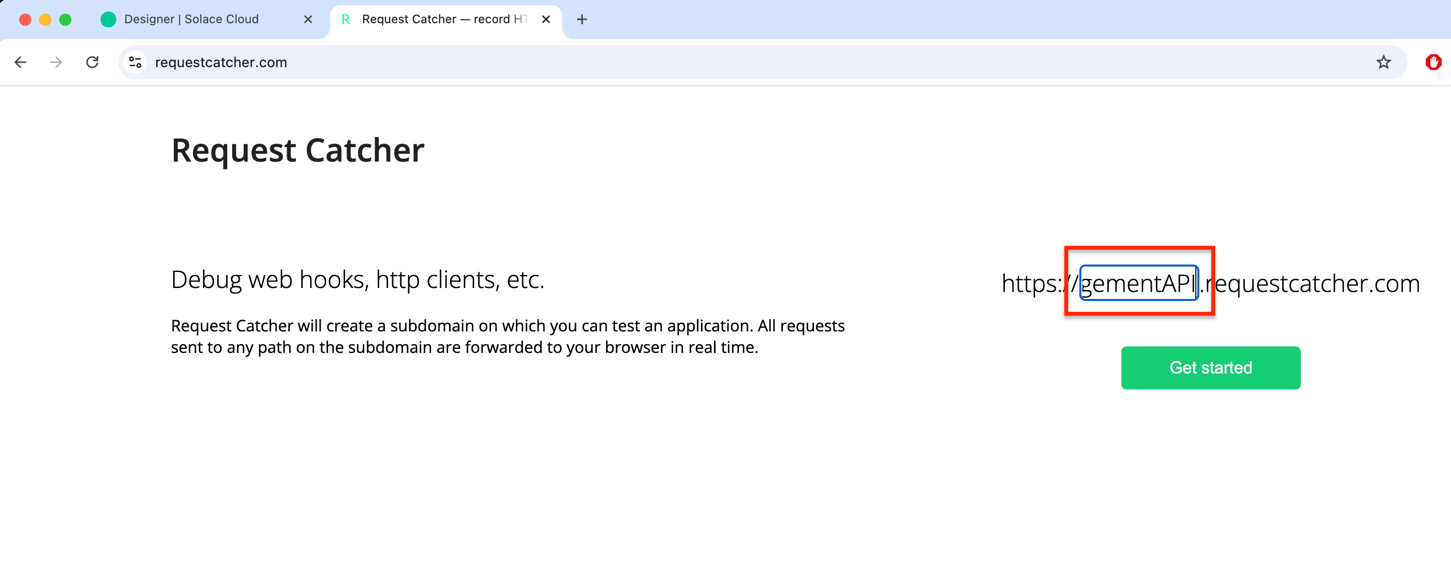This screenshot has height=567, width=1451.
Task: Switch to Designer | Solace Cloud tab
Action: tap(191, 19)
